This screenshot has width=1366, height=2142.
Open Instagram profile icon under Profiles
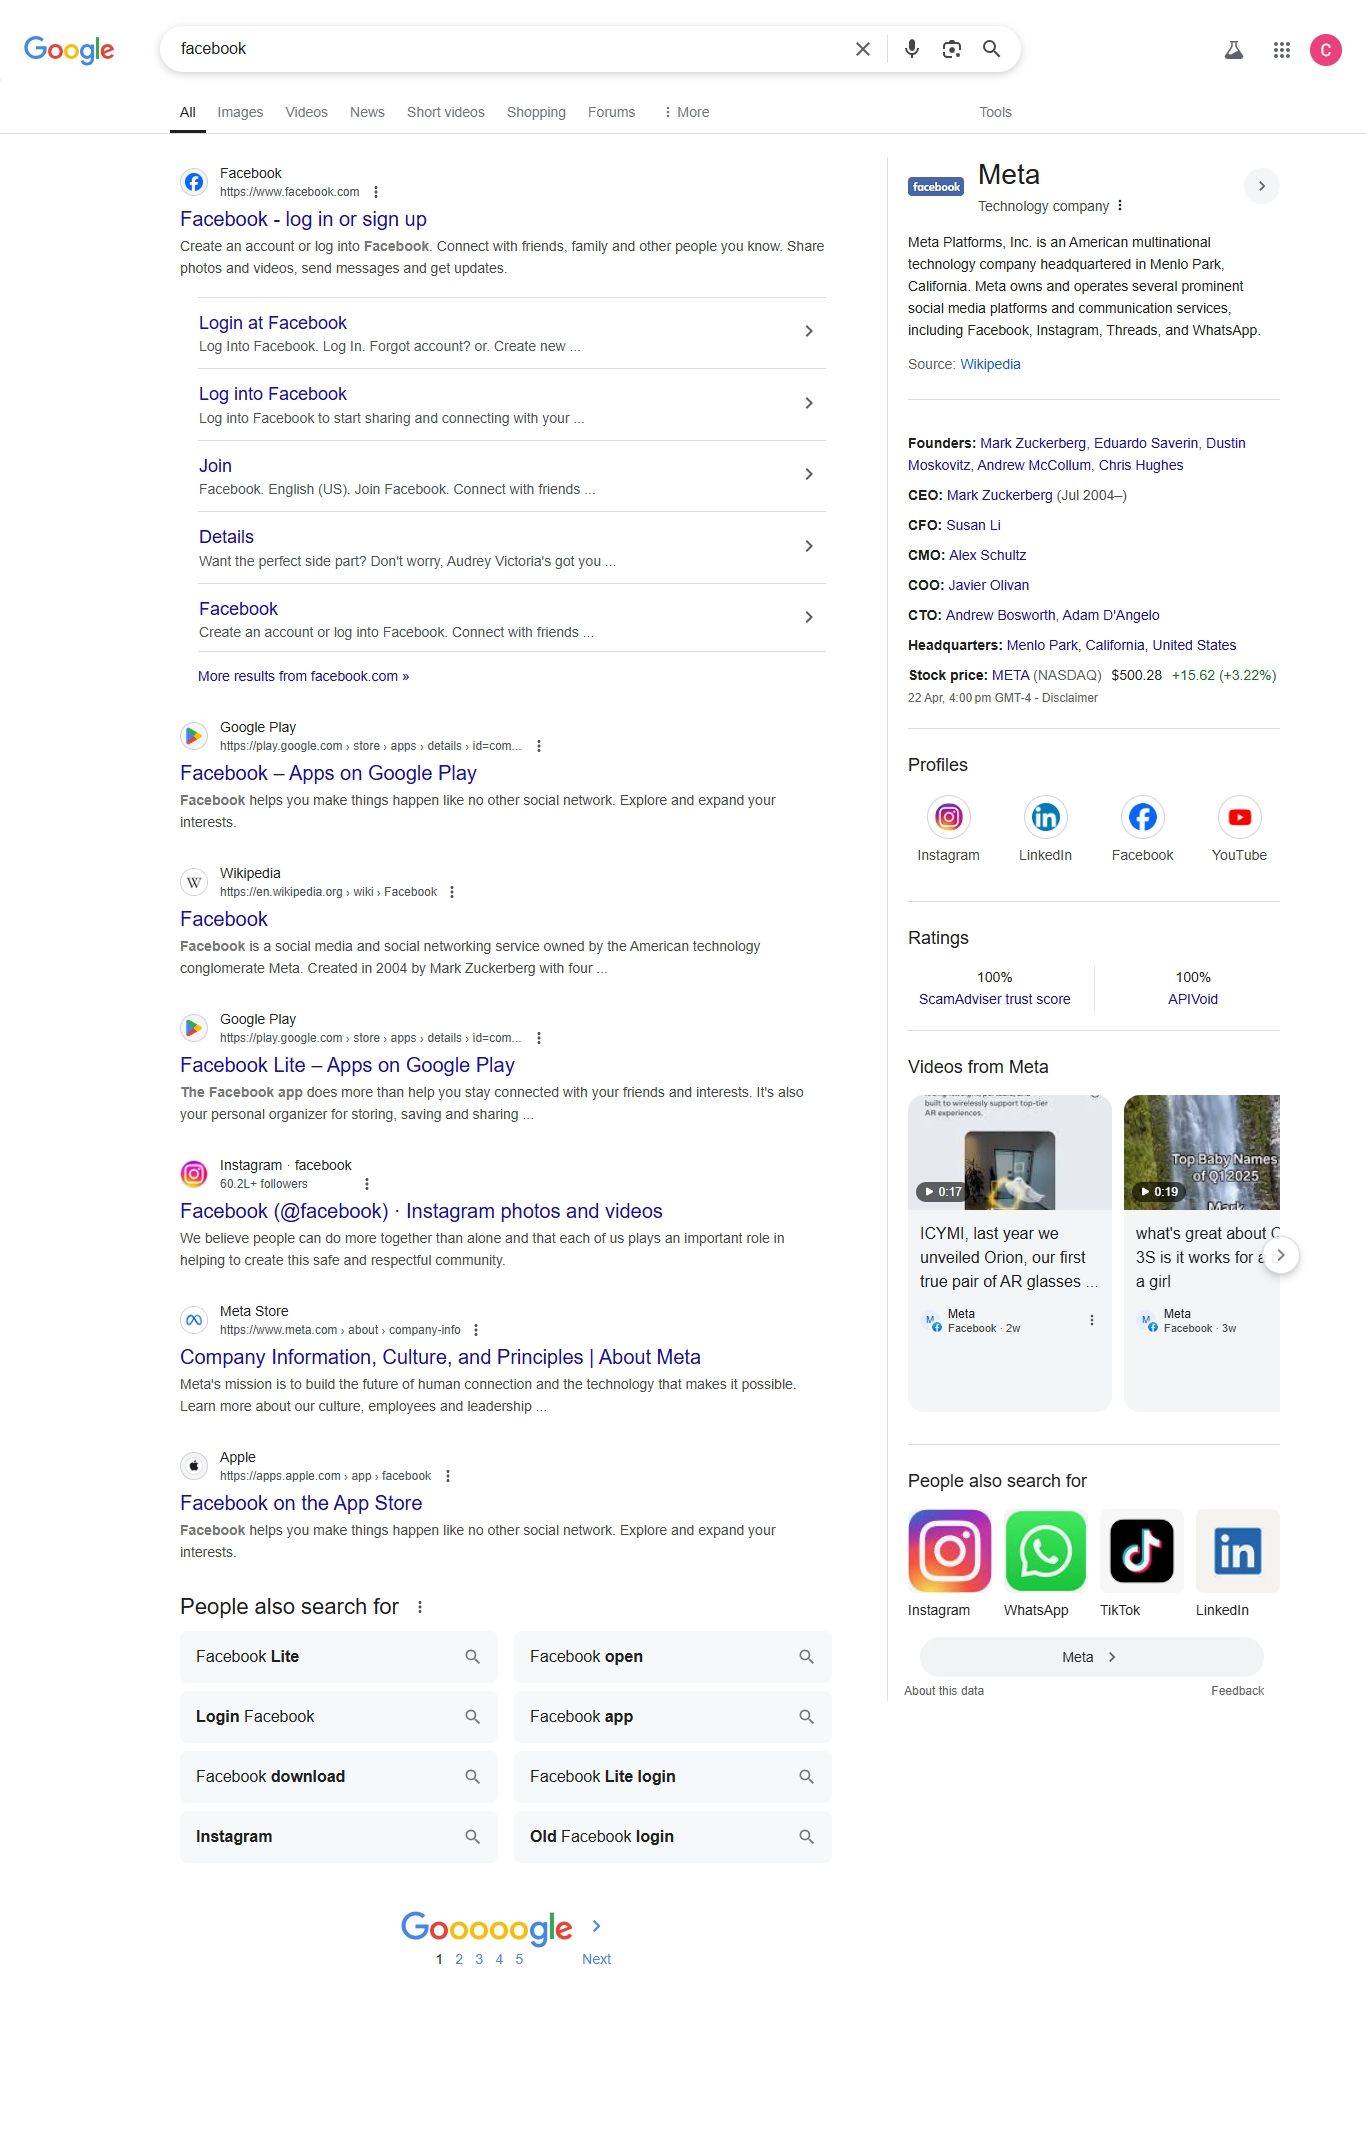(x=949, y=818)
